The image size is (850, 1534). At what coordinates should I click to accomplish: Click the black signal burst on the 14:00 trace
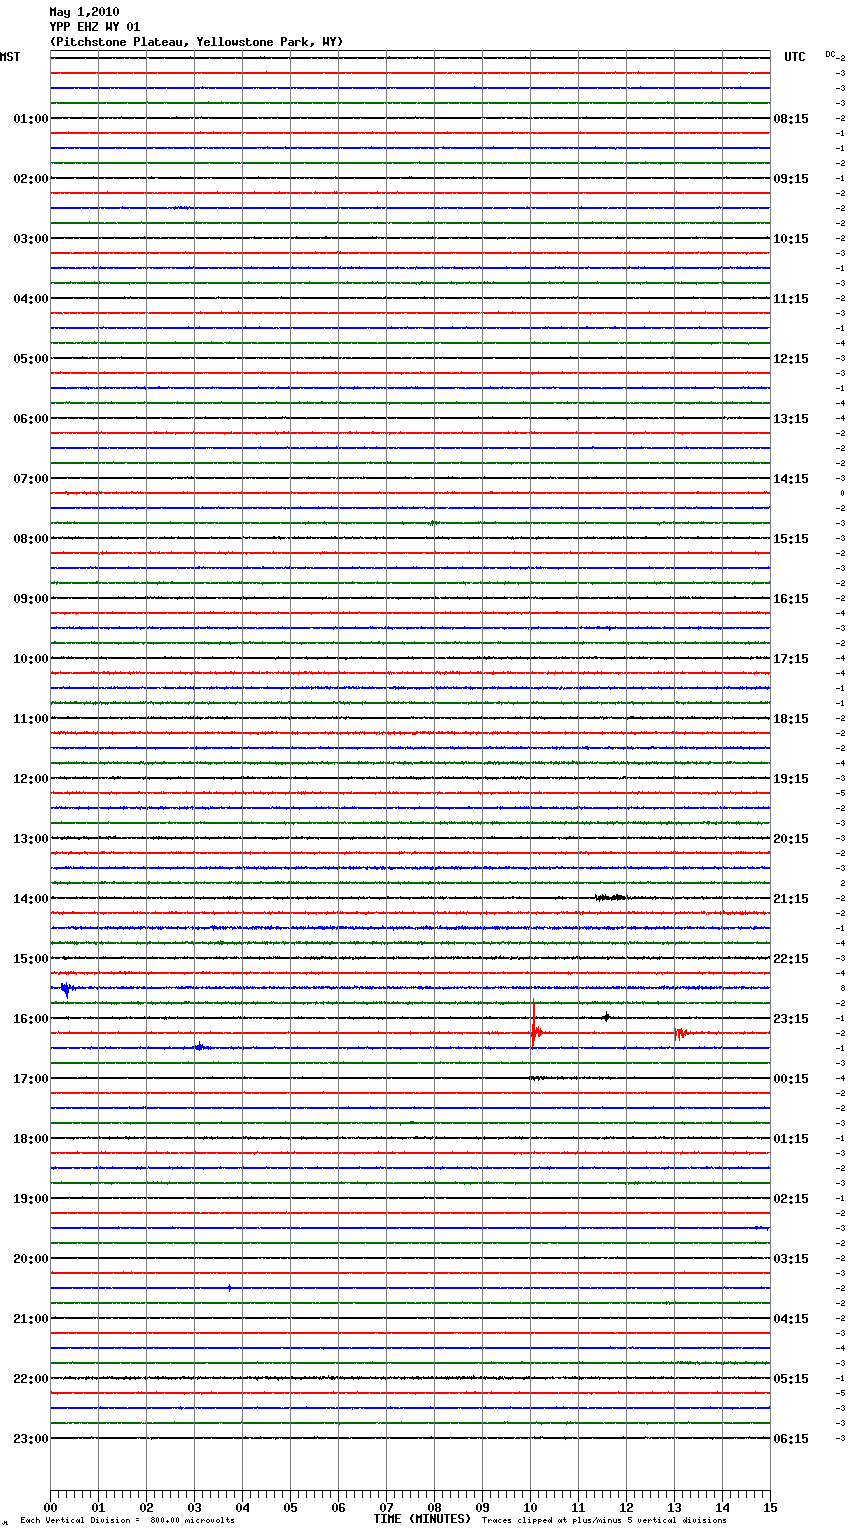[610, 897]
